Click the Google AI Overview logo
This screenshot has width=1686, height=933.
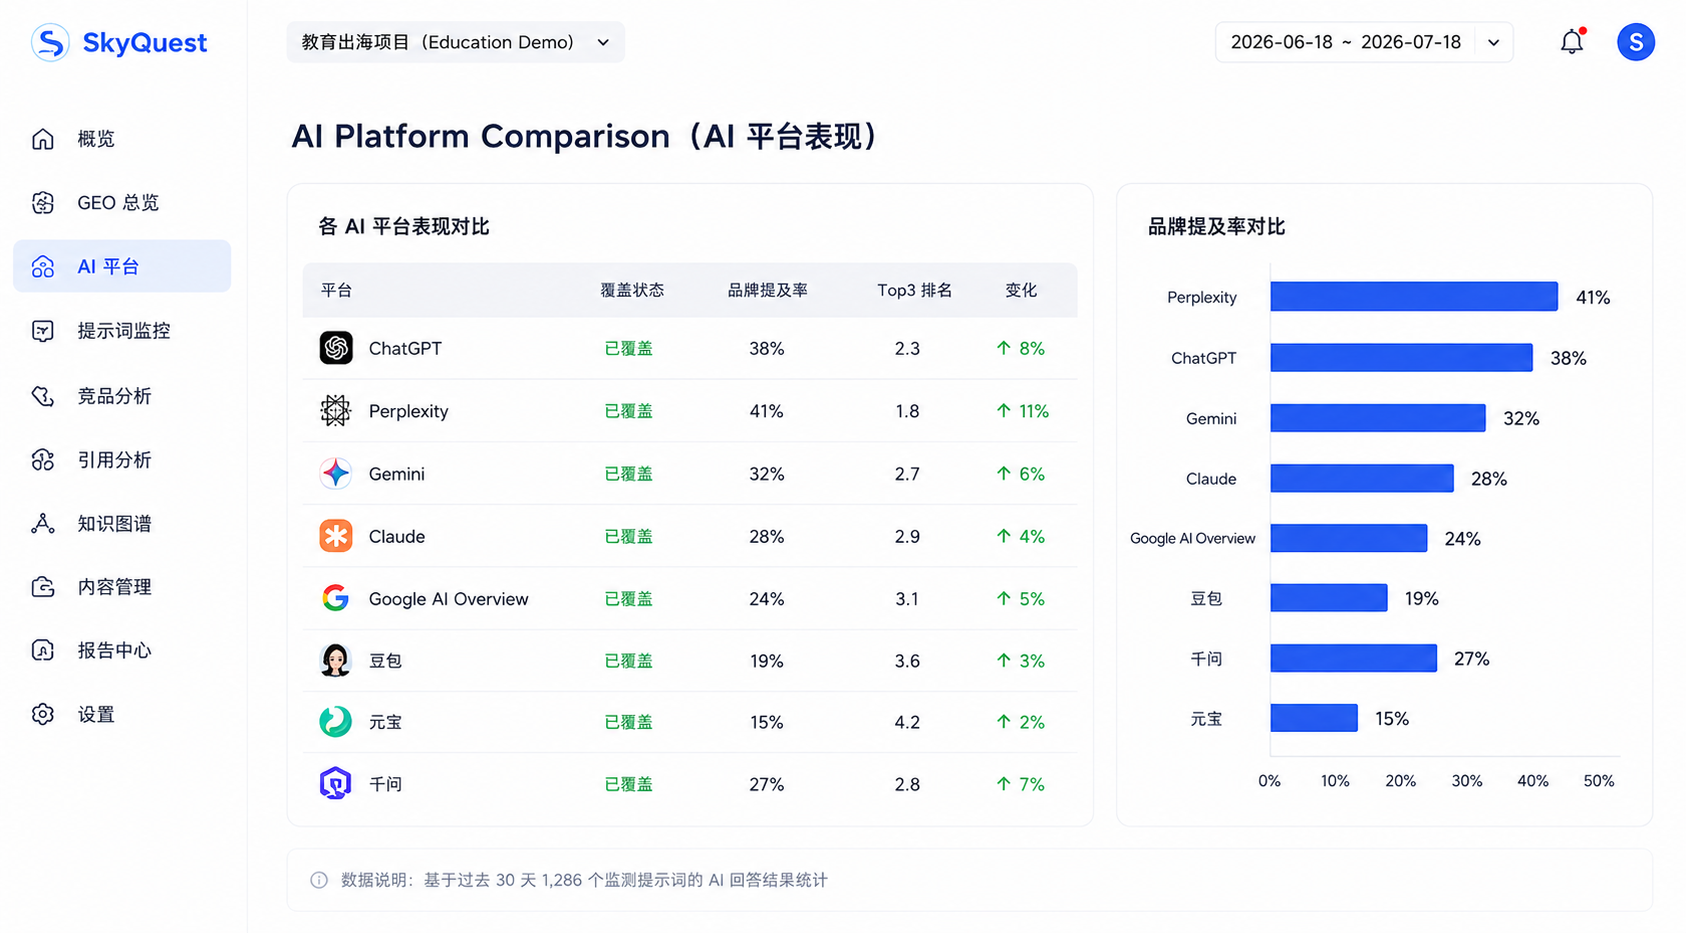(x=336, y=599)
